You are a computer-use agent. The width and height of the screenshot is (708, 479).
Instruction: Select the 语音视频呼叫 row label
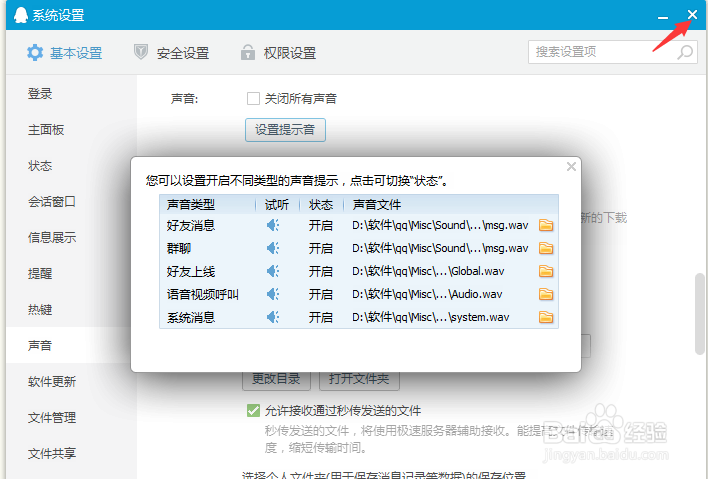(x=203, y=294)
